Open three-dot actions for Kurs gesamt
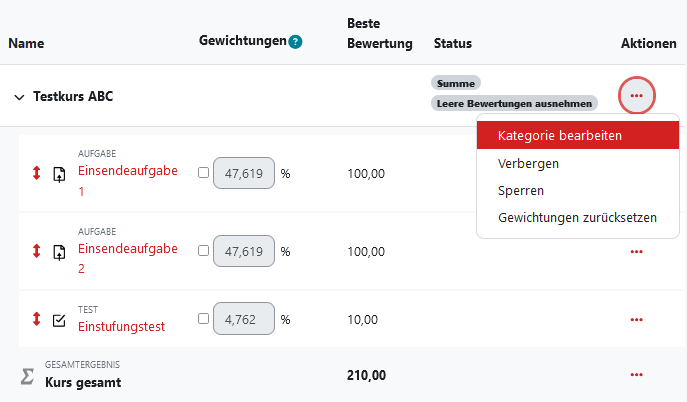Image resolution: width=687 pixels, height=402 pixels. pos(636,374)
